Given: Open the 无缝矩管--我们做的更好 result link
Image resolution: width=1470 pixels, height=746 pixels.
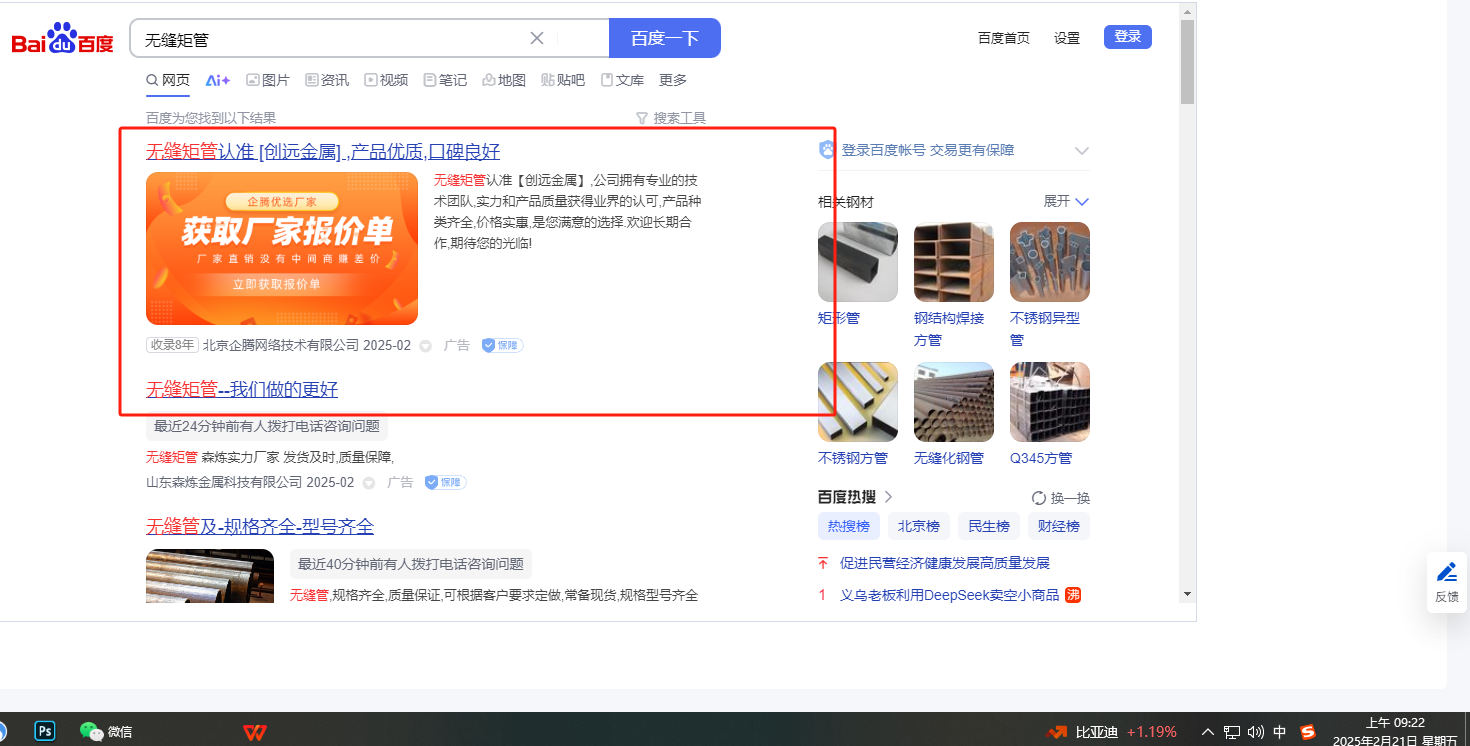Looking at the screenshot, I should 242,389.
